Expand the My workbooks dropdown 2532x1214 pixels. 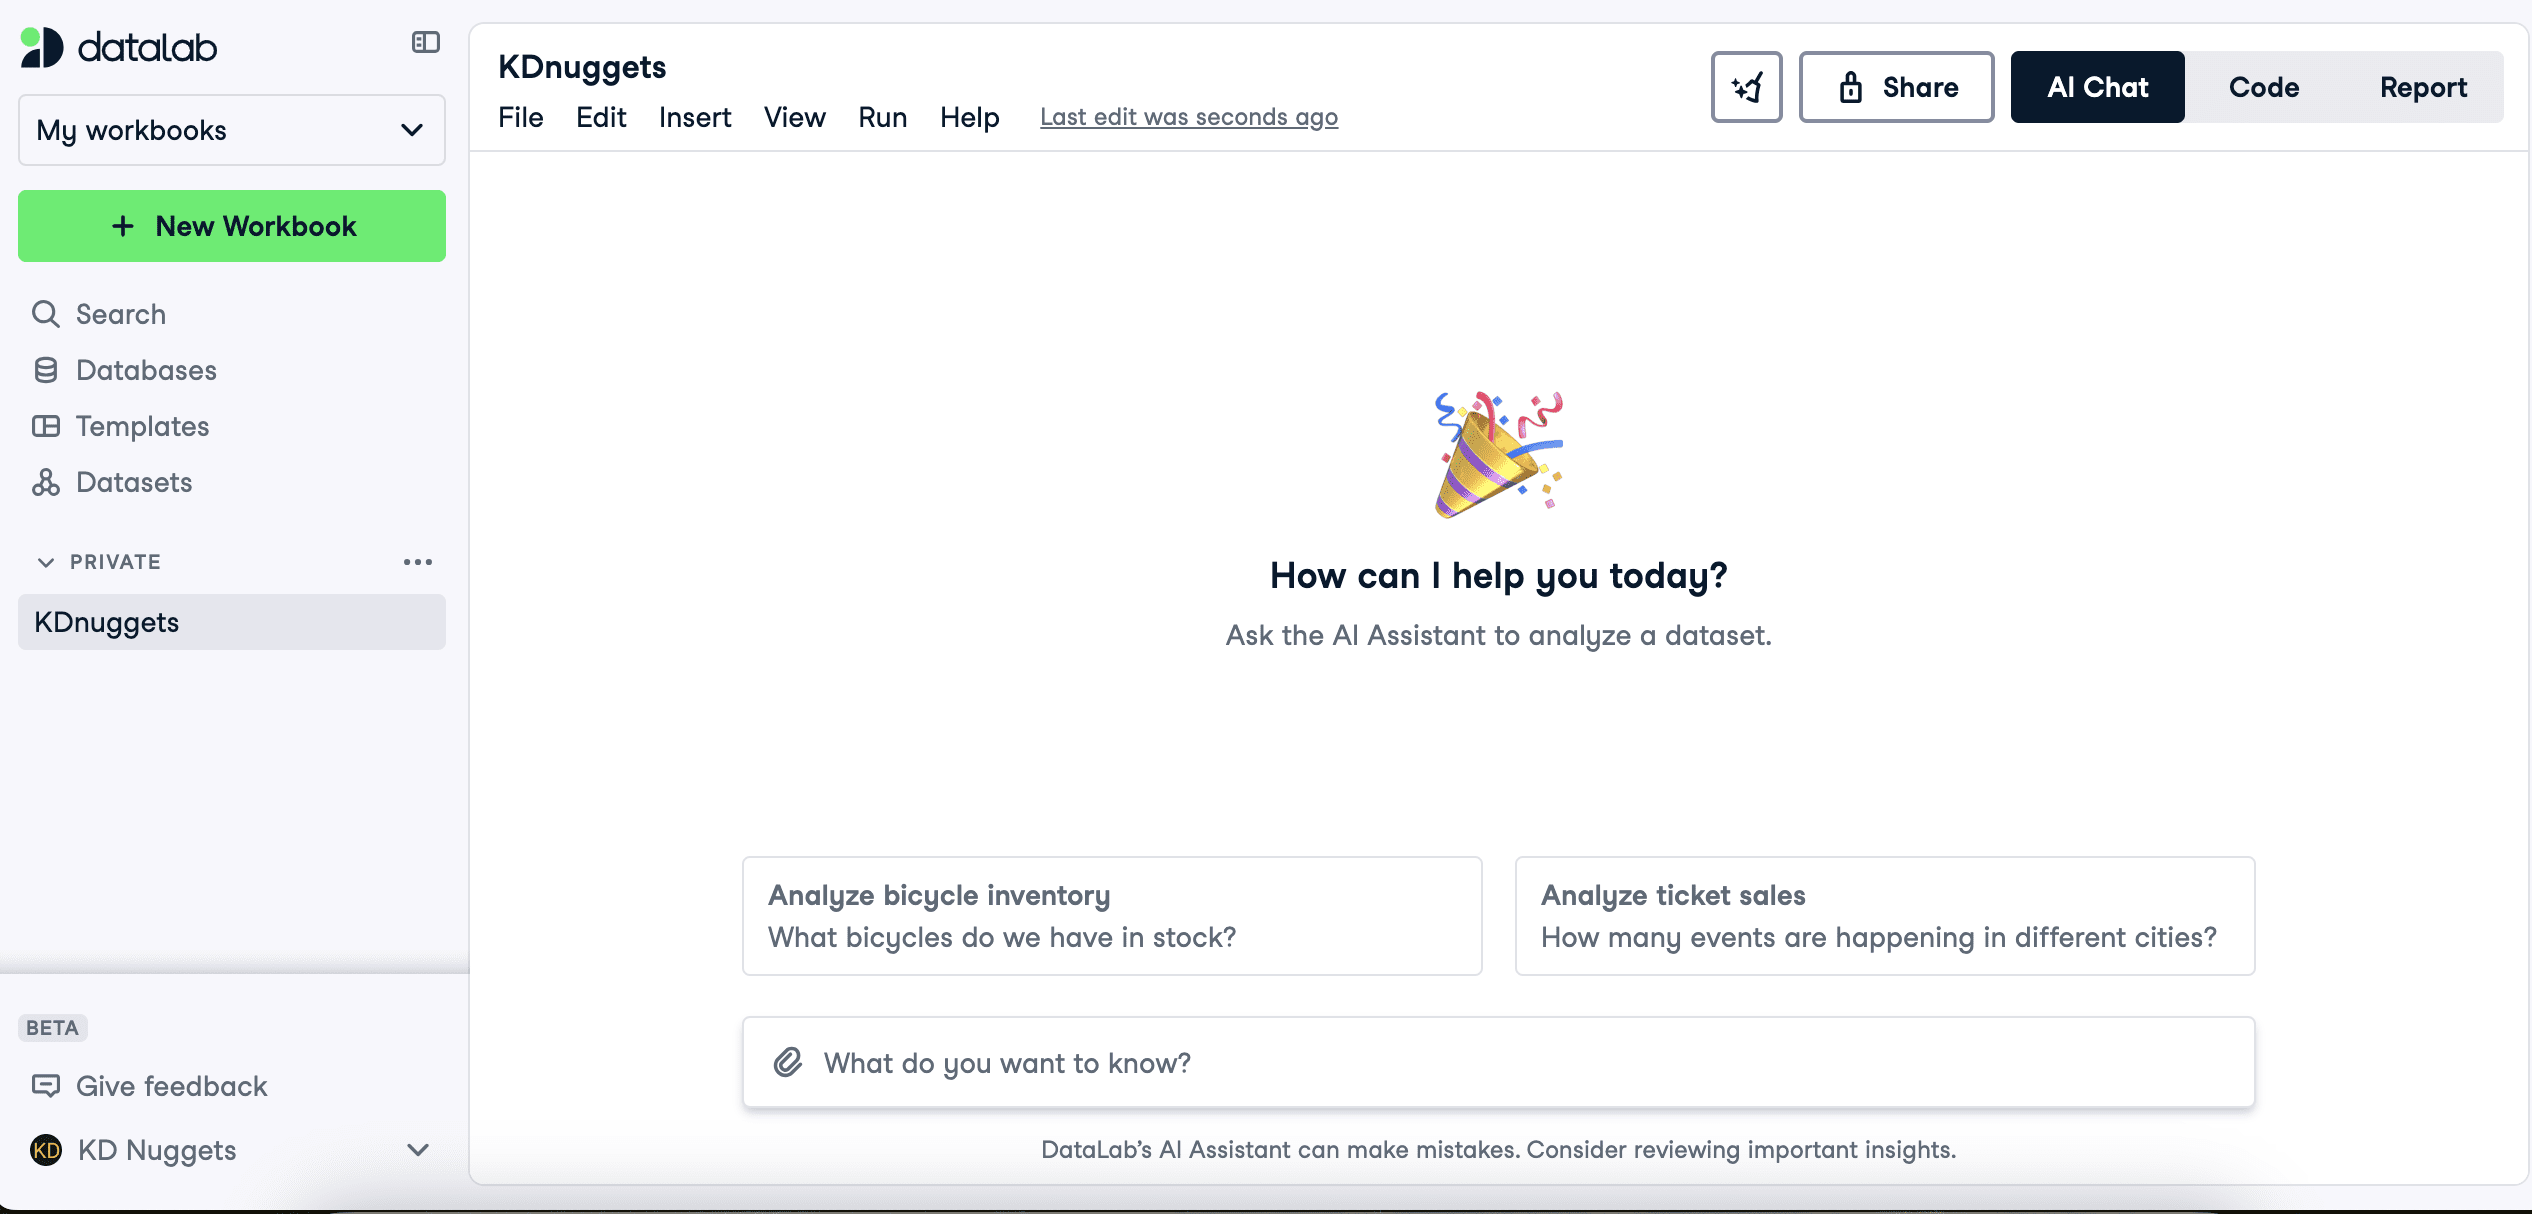(x=231, y=129)
